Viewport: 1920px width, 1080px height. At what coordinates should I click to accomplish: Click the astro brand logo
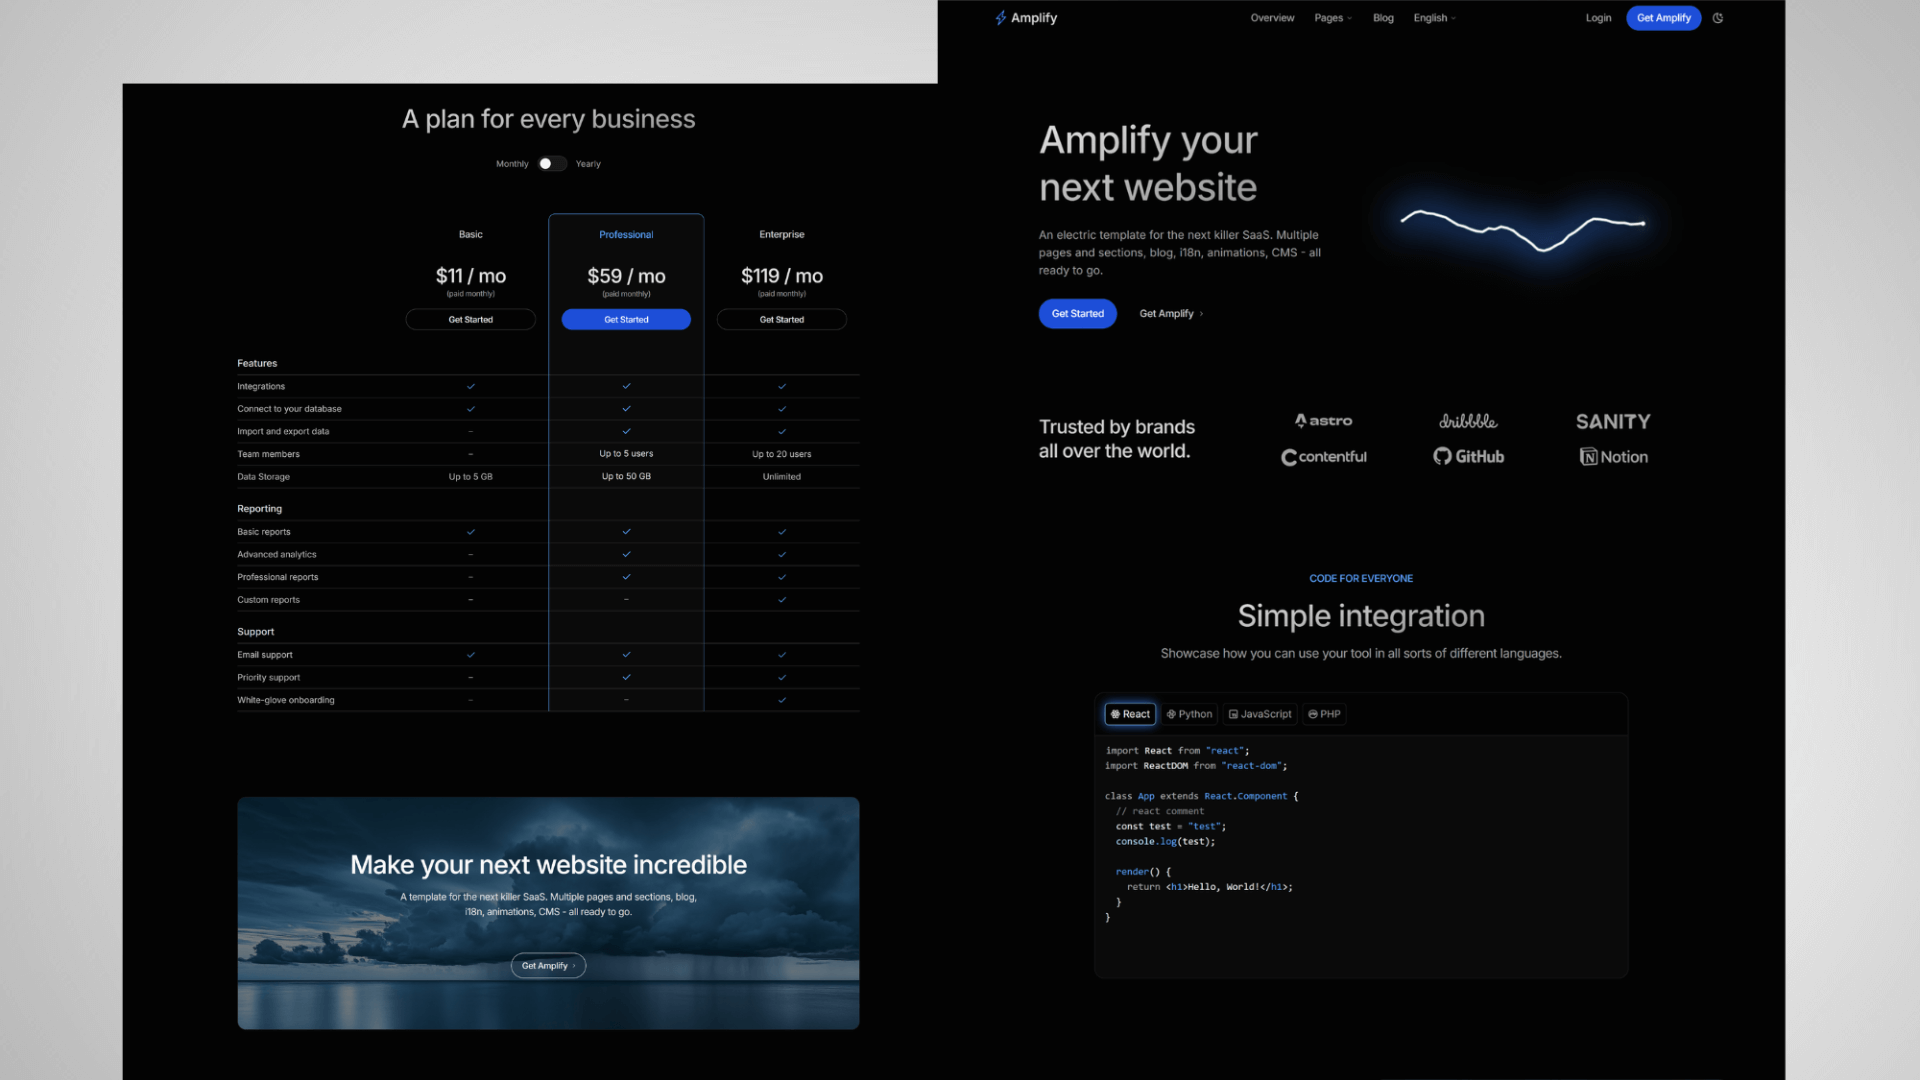1323,421
